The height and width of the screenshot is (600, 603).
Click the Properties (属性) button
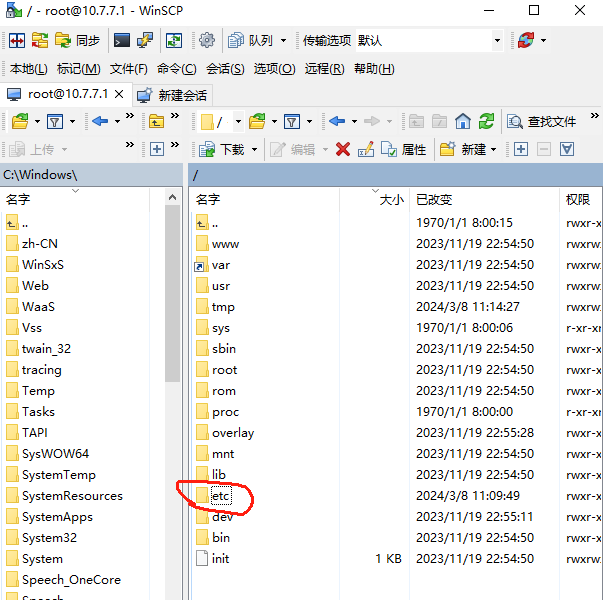click(404, 149)
